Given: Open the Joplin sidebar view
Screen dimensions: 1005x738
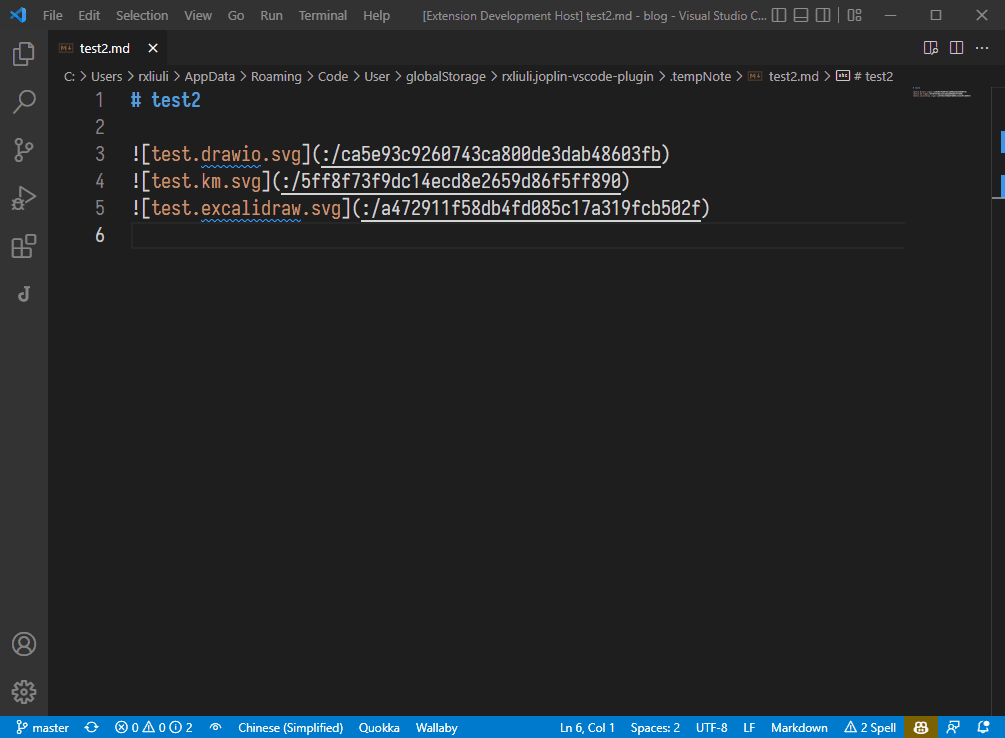Looking at the screenshot, I should click(x=24, y=294).
